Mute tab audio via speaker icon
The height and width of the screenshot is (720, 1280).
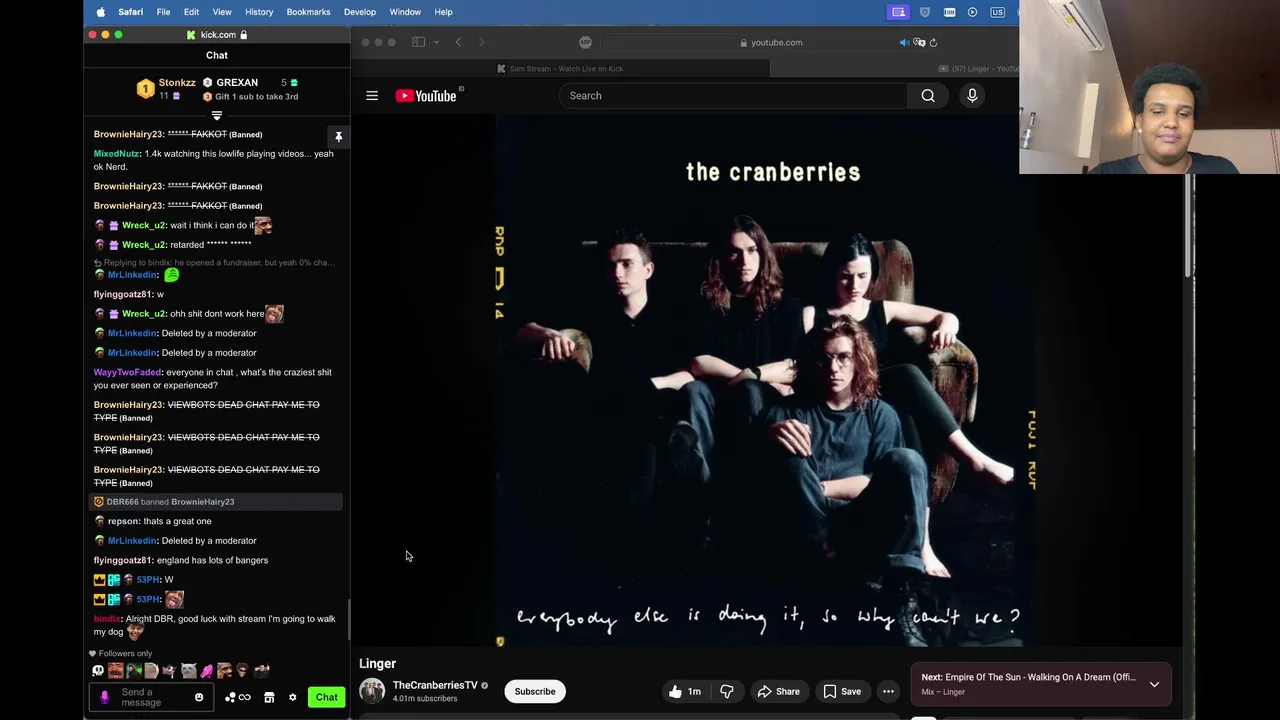coord(904,42)
